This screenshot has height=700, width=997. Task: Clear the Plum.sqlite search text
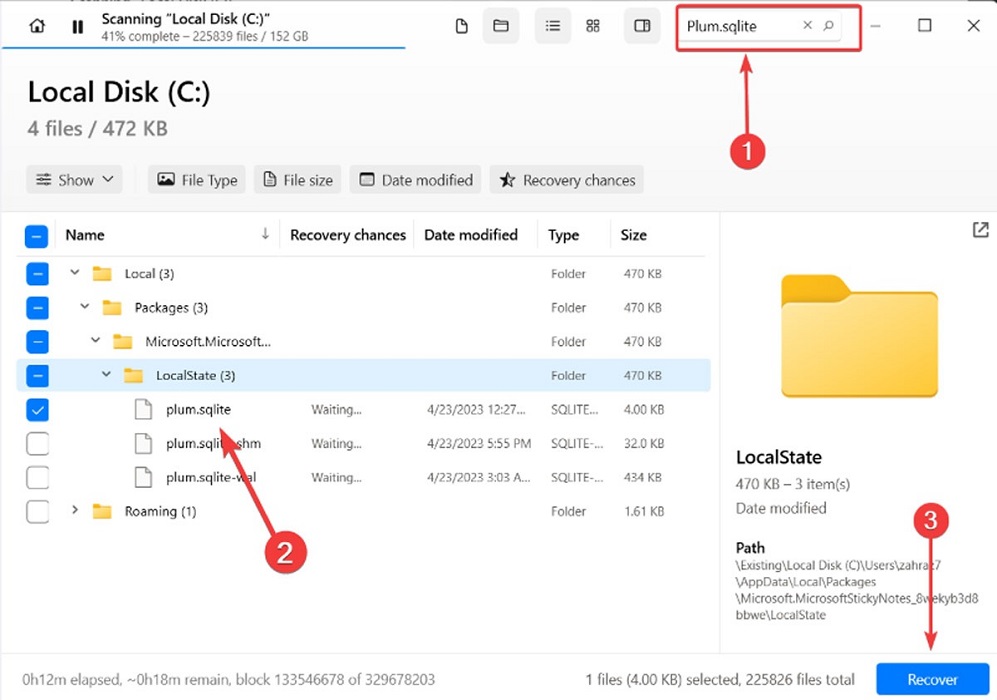808,26
